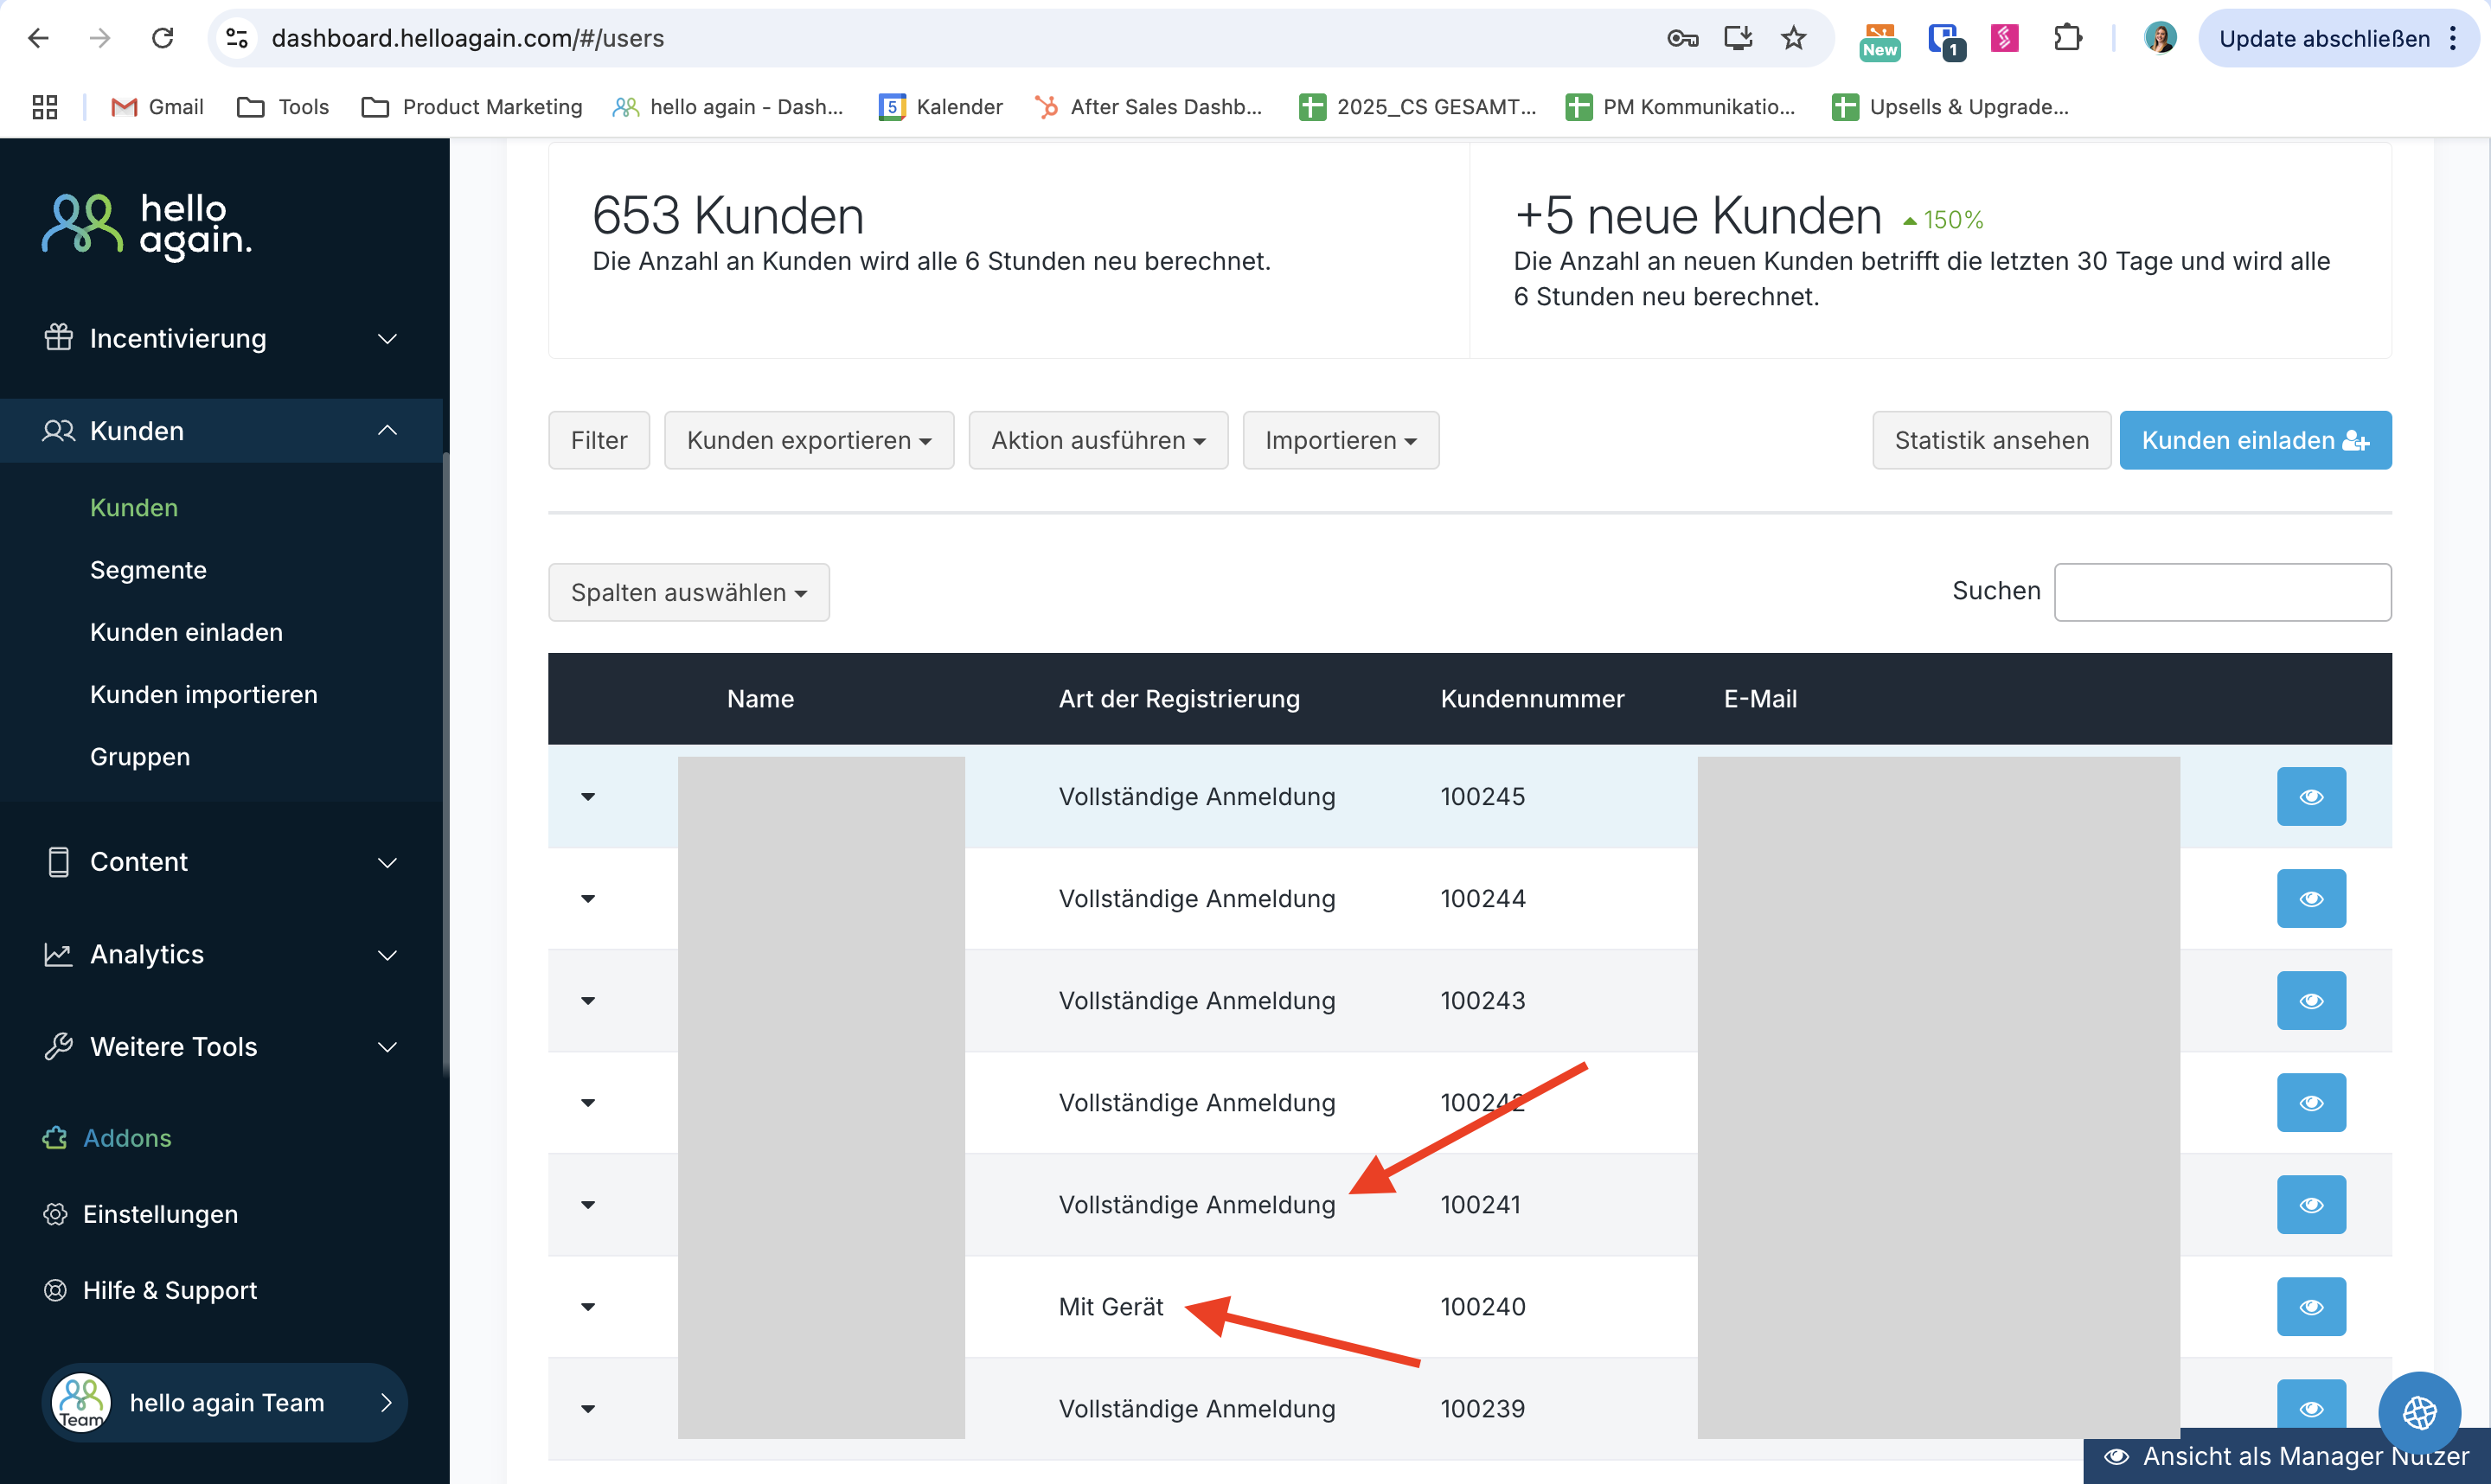Click the Suchen search input field

(x=2222, y=592)
